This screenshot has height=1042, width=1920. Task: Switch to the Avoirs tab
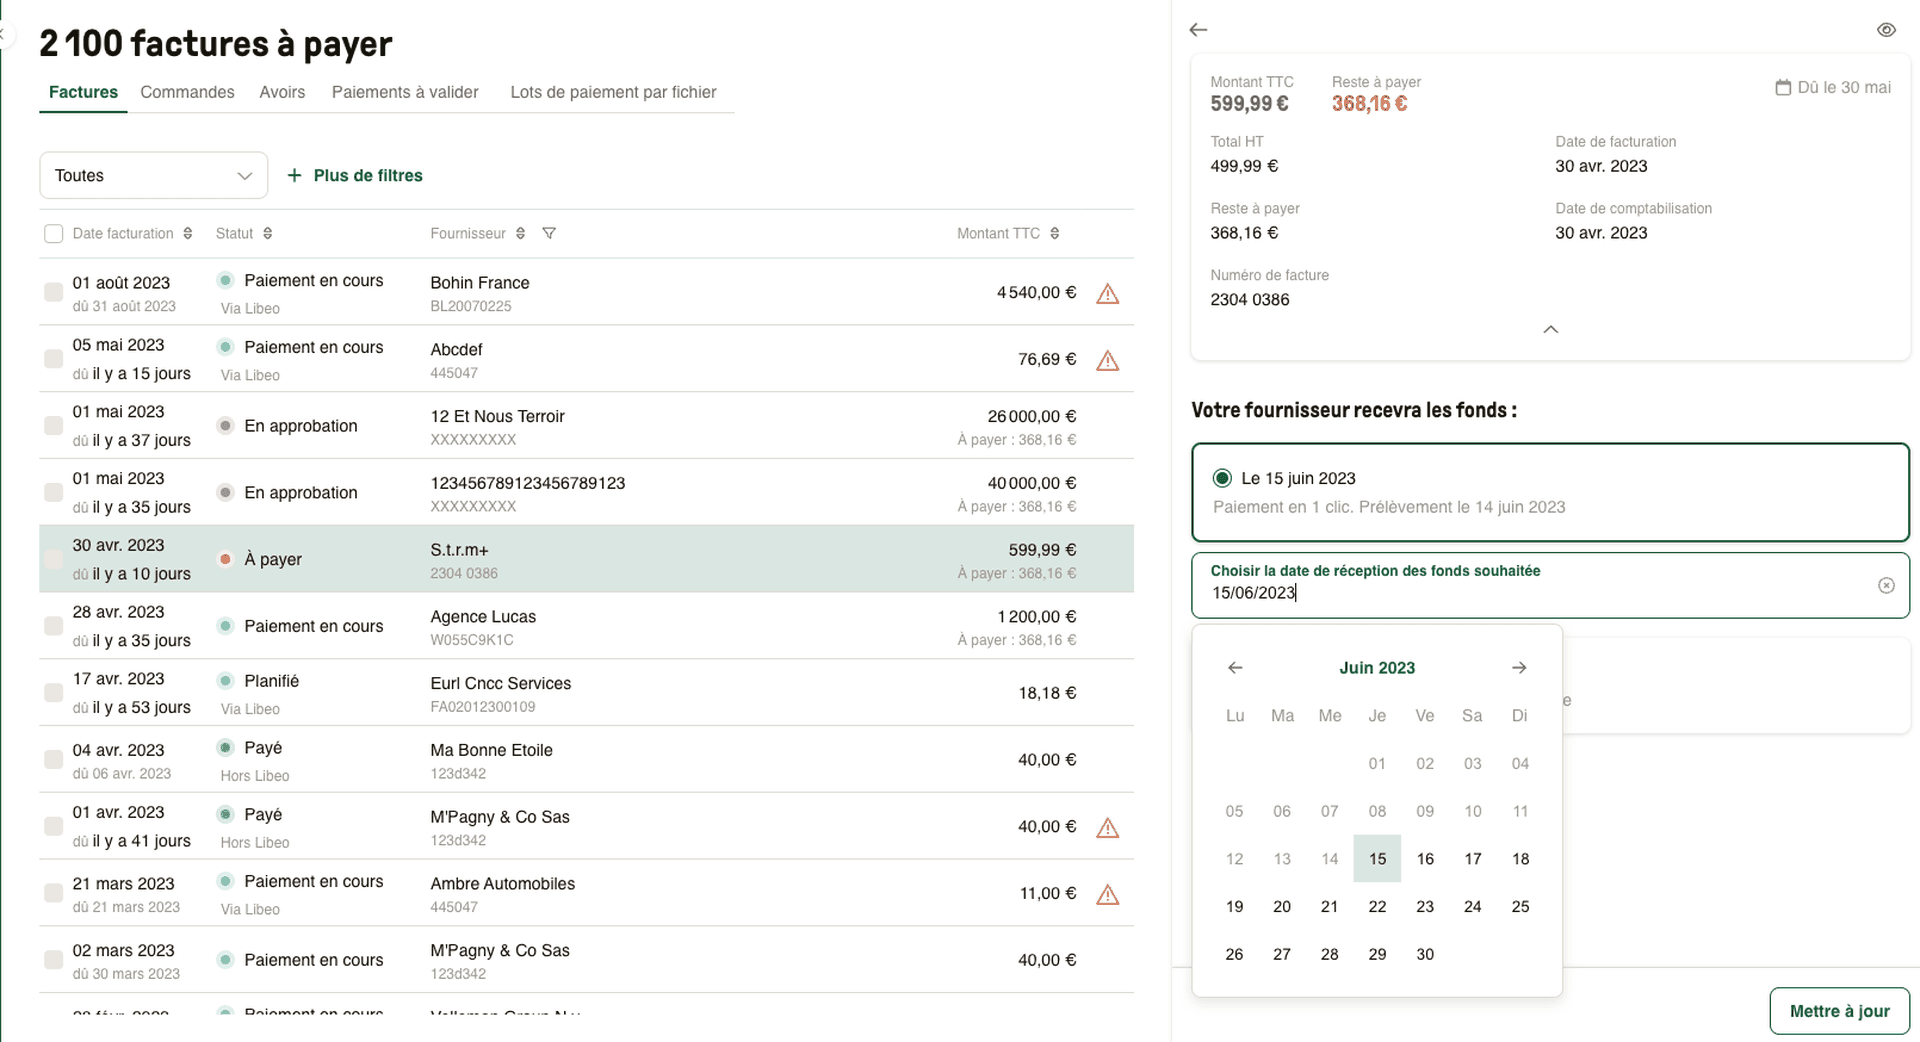pyautogui.click(x=282, y=92)
